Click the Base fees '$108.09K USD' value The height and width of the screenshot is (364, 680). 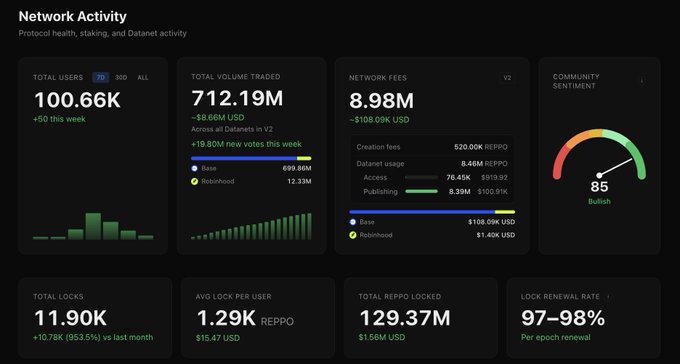pyautogui.click(x=491, y=222)
